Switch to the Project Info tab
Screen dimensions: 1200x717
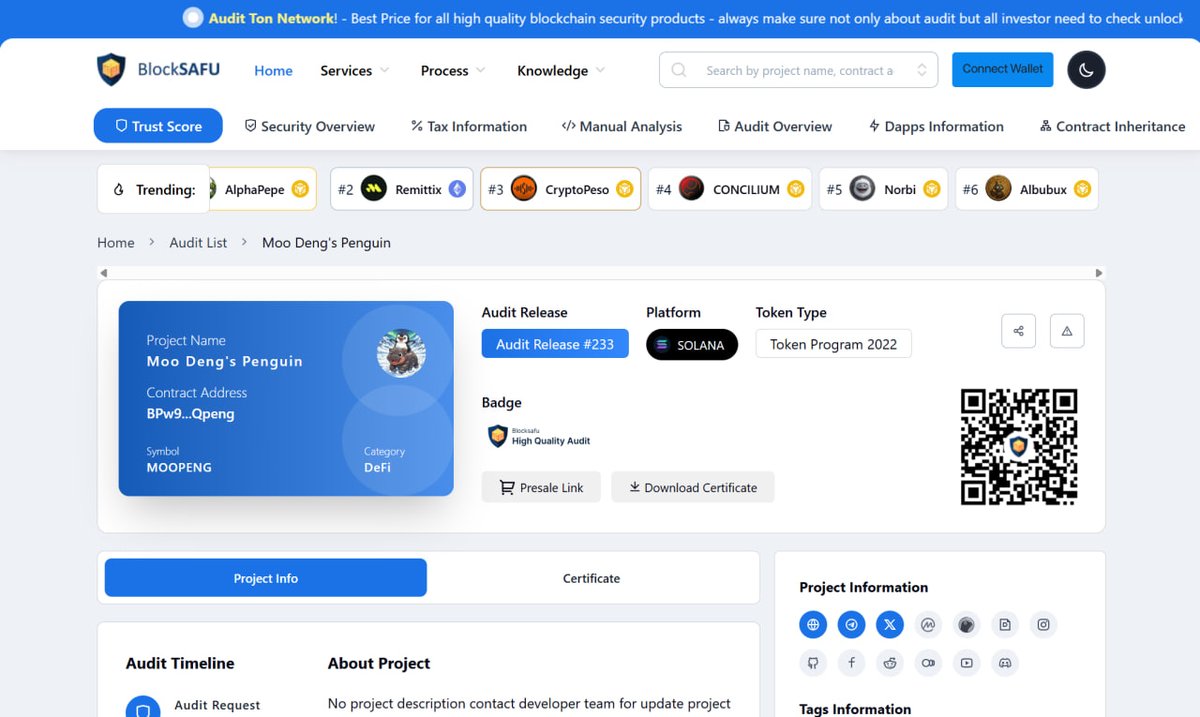[x=266, y=578]
